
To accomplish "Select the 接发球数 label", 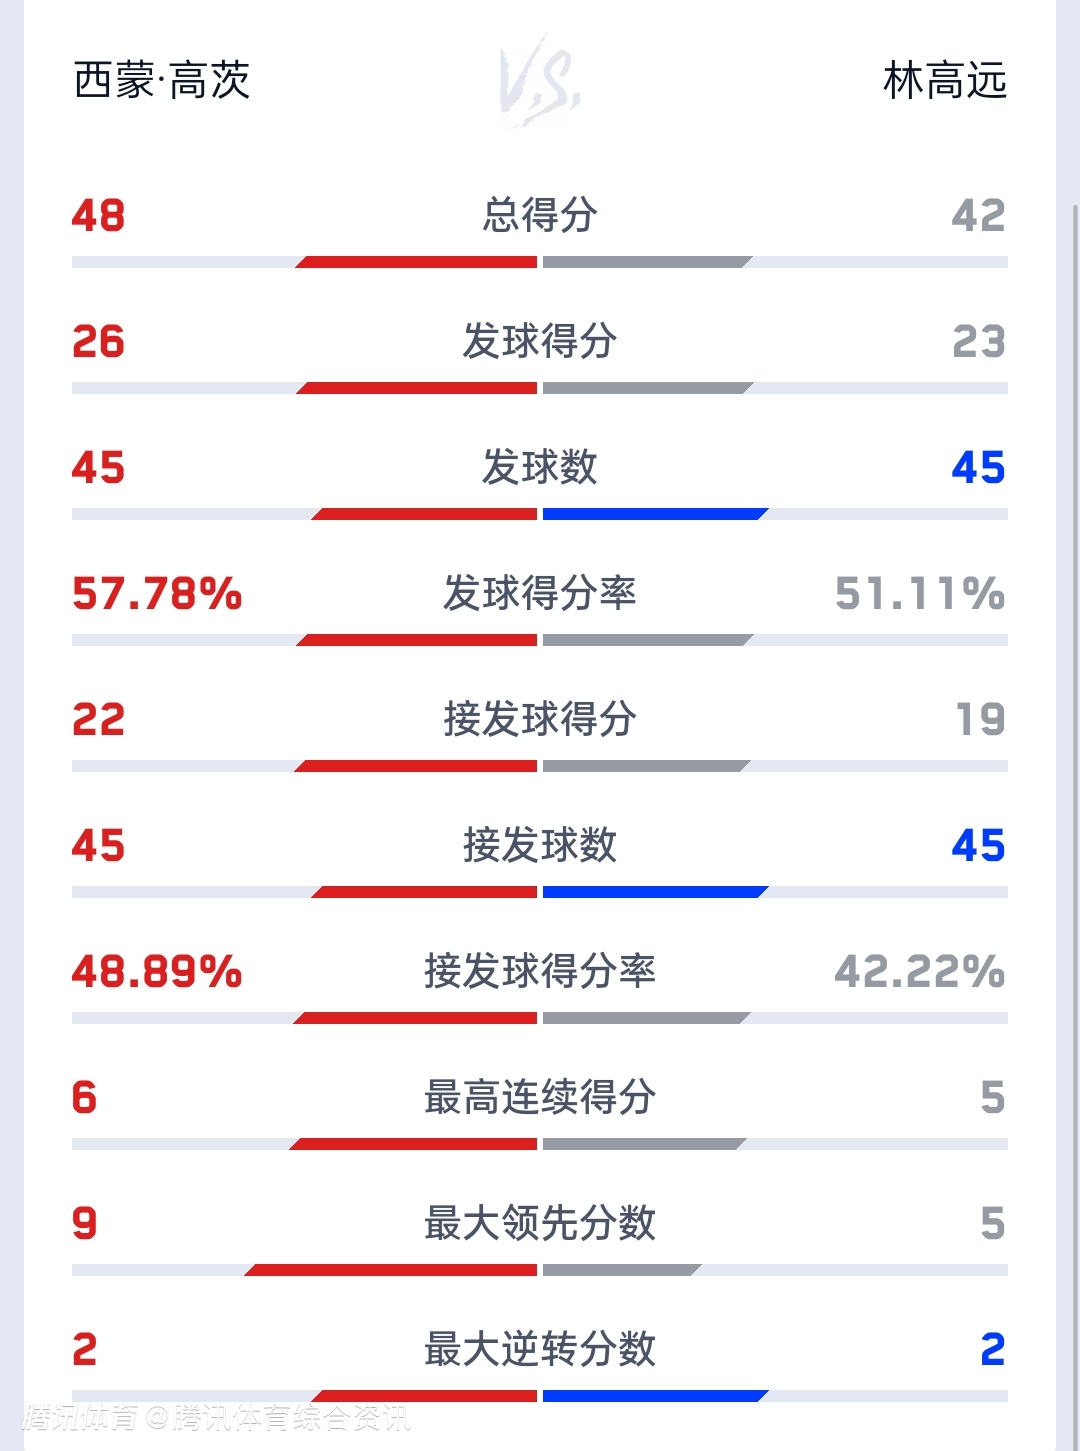I will coord(540,845).
